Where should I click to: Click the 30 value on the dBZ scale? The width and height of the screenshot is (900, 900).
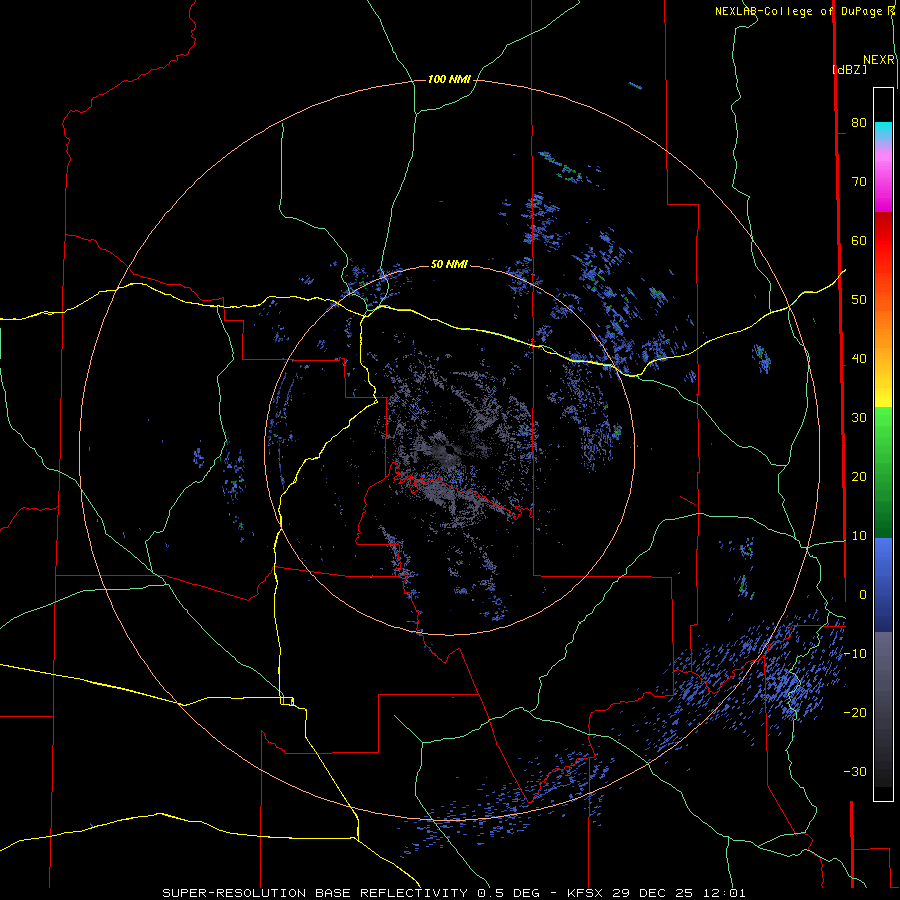[x=859, y=418]
